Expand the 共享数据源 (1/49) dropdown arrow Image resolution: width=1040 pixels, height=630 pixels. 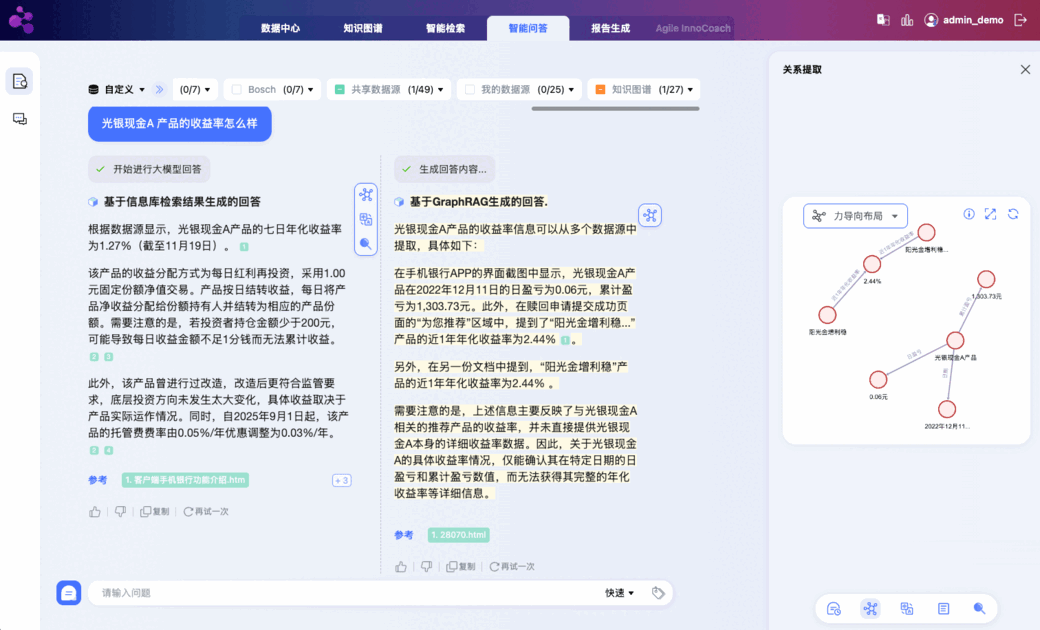[440, 90]
